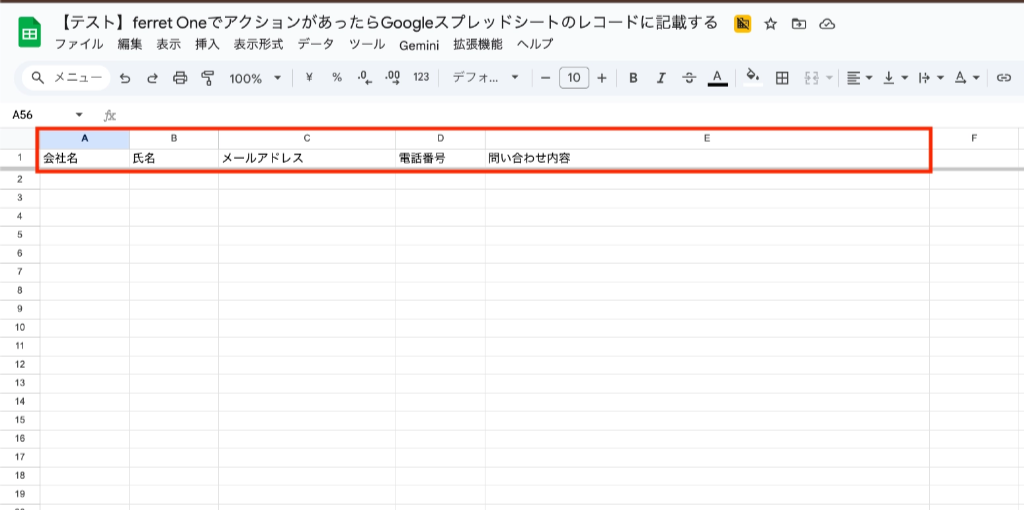Open the ヘルプ menu
The height and width of the screenshot is (510, 1024).
click(x=535, y=44)
